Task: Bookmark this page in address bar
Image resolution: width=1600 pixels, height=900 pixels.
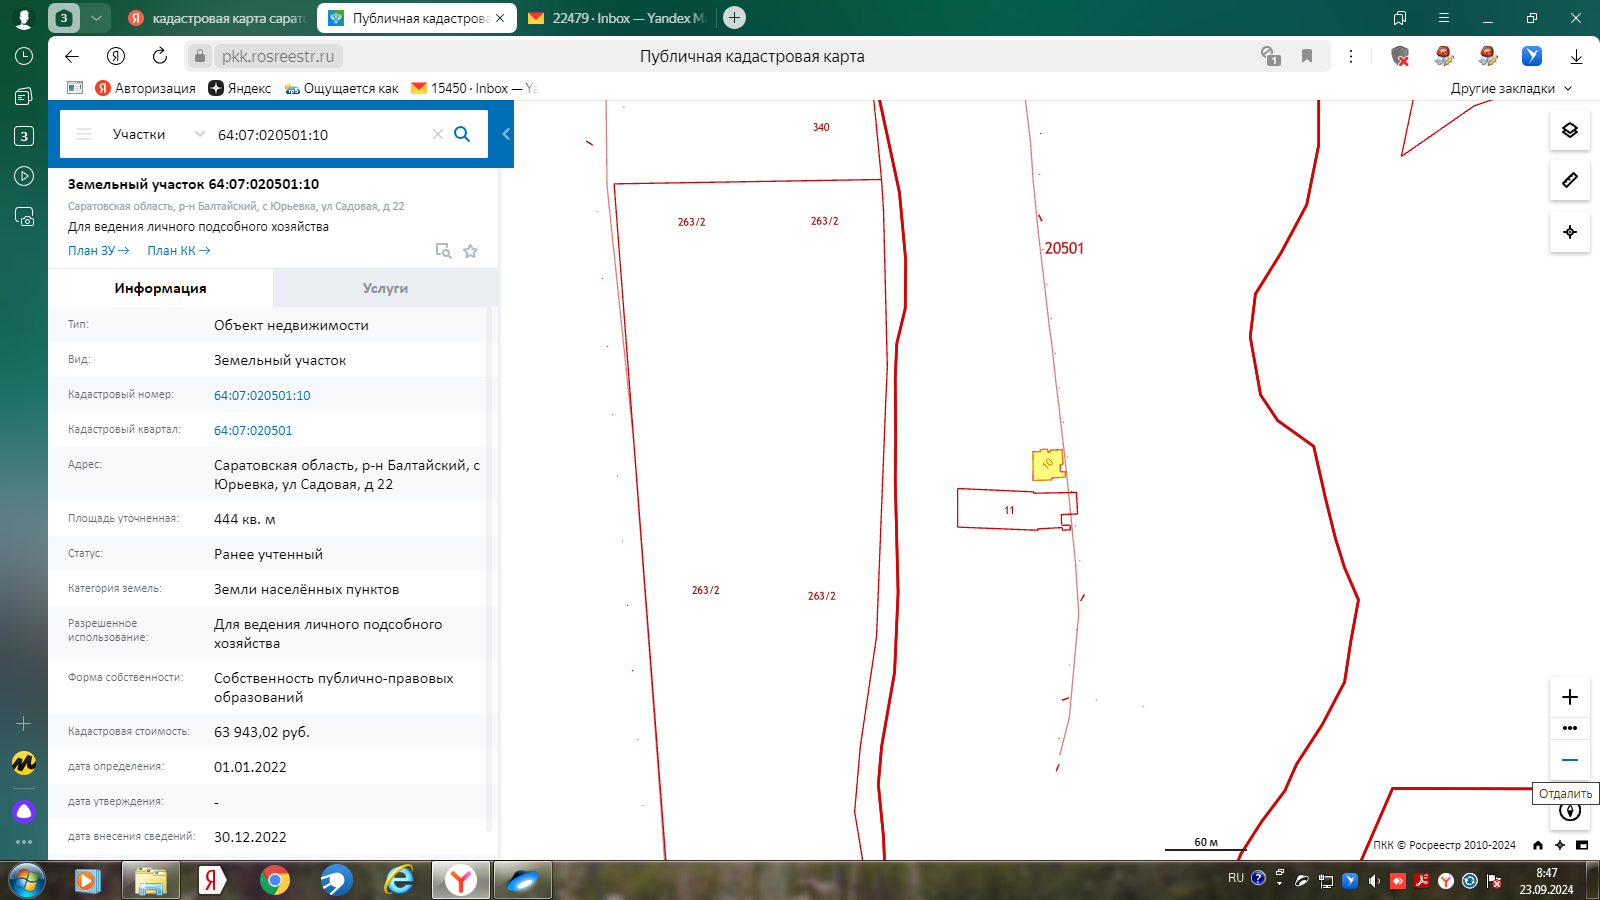Action: coord(1306,56)
